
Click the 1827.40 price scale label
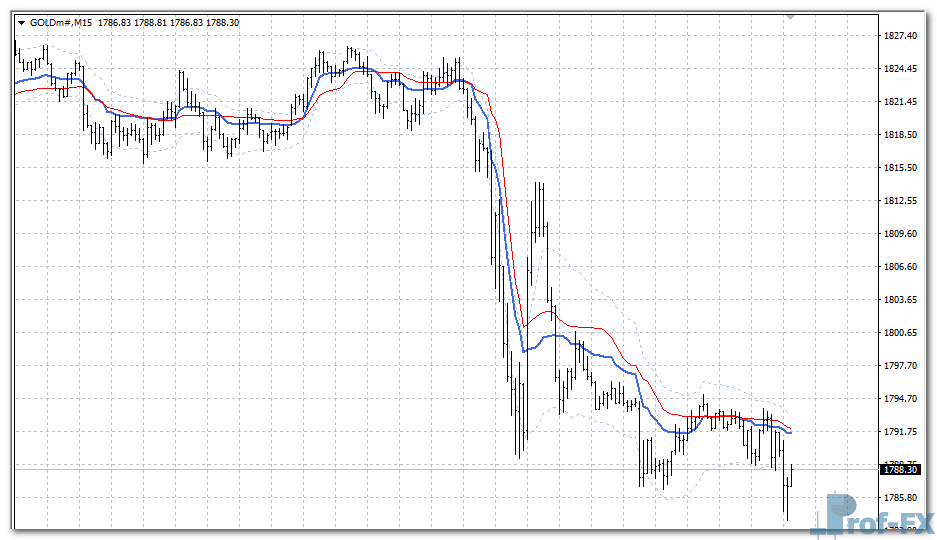[x=900, y=36]
